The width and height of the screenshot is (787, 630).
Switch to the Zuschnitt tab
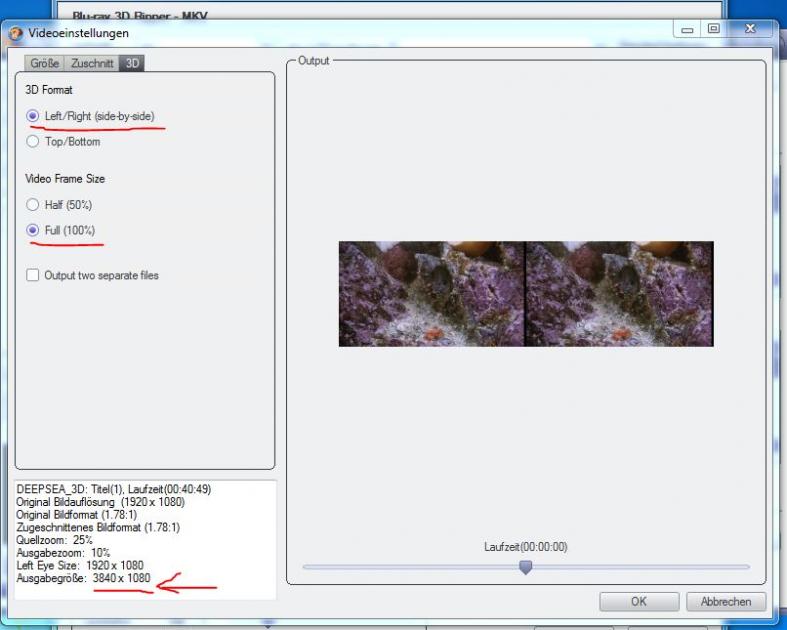coord(92,63)
